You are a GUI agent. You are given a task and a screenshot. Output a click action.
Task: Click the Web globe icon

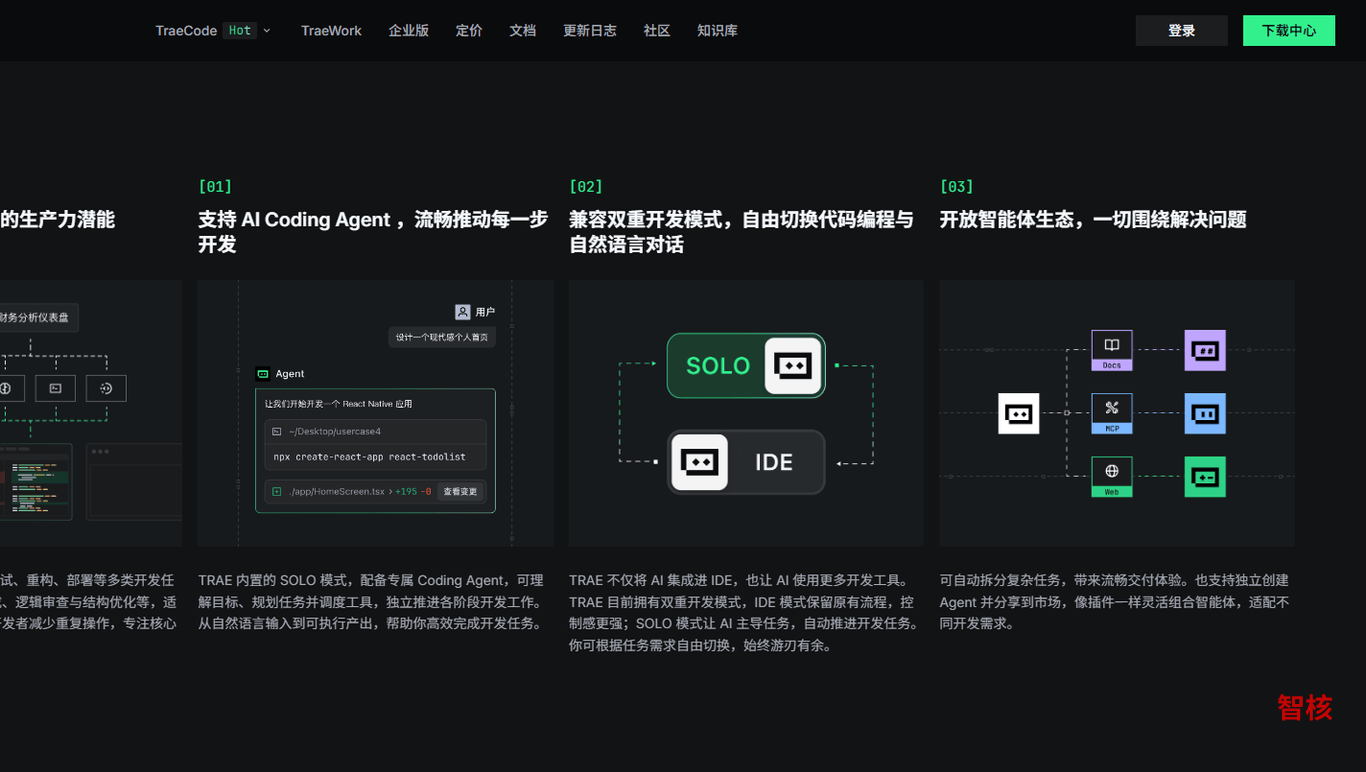pyautogui.click(x=1111, y=472)
